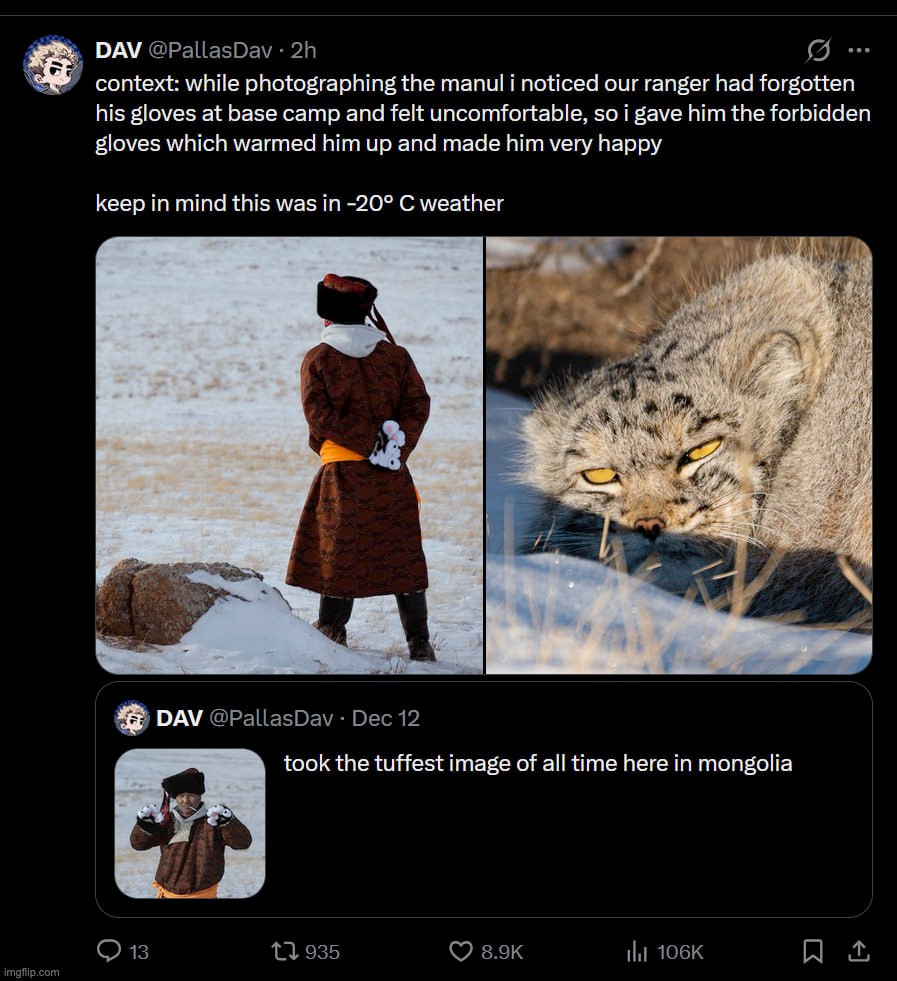
Task: Open the reply comment icon
Action: click(x=109, y=951)
